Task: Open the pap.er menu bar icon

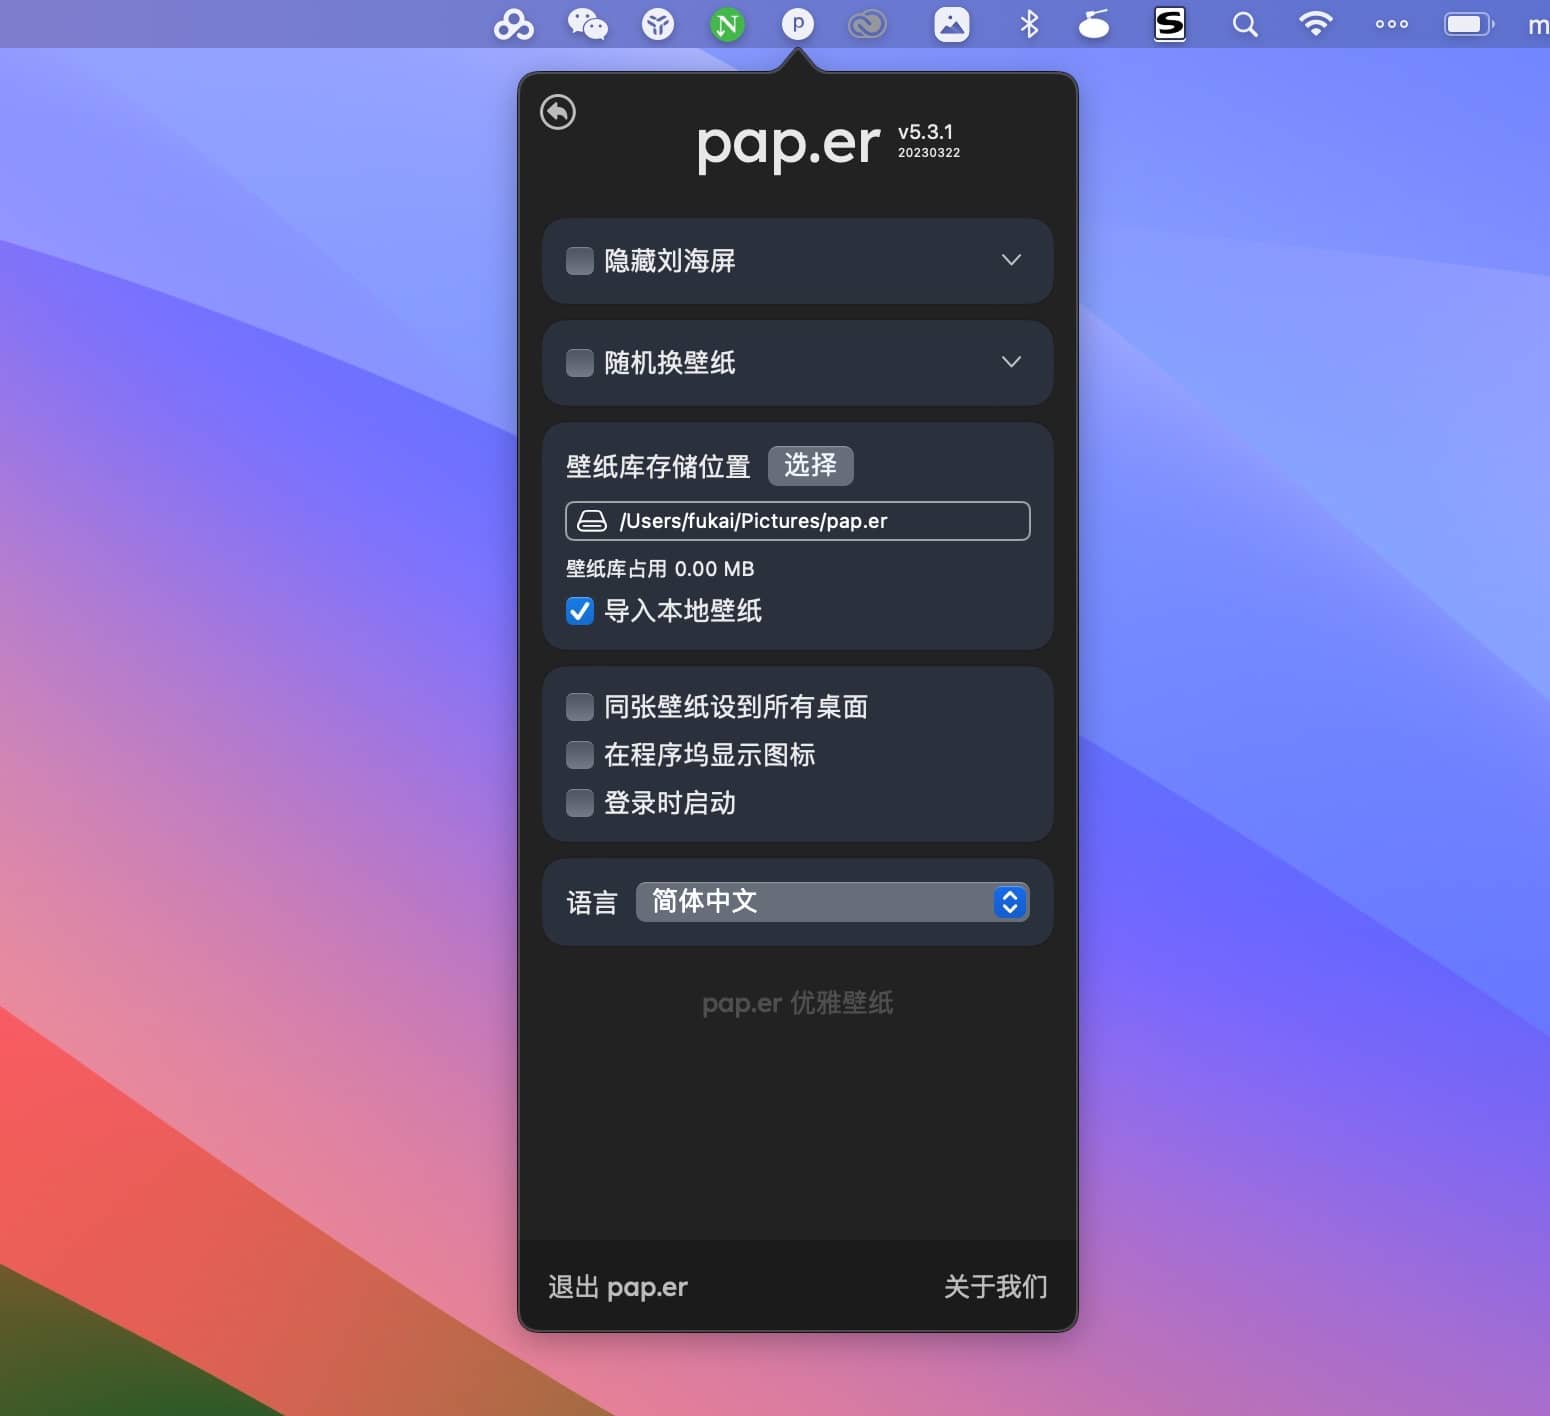Action: (797, 24)
